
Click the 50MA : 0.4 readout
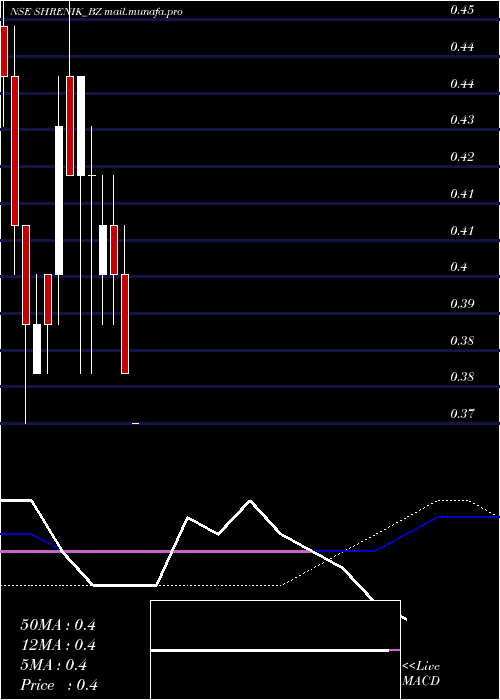58,625
